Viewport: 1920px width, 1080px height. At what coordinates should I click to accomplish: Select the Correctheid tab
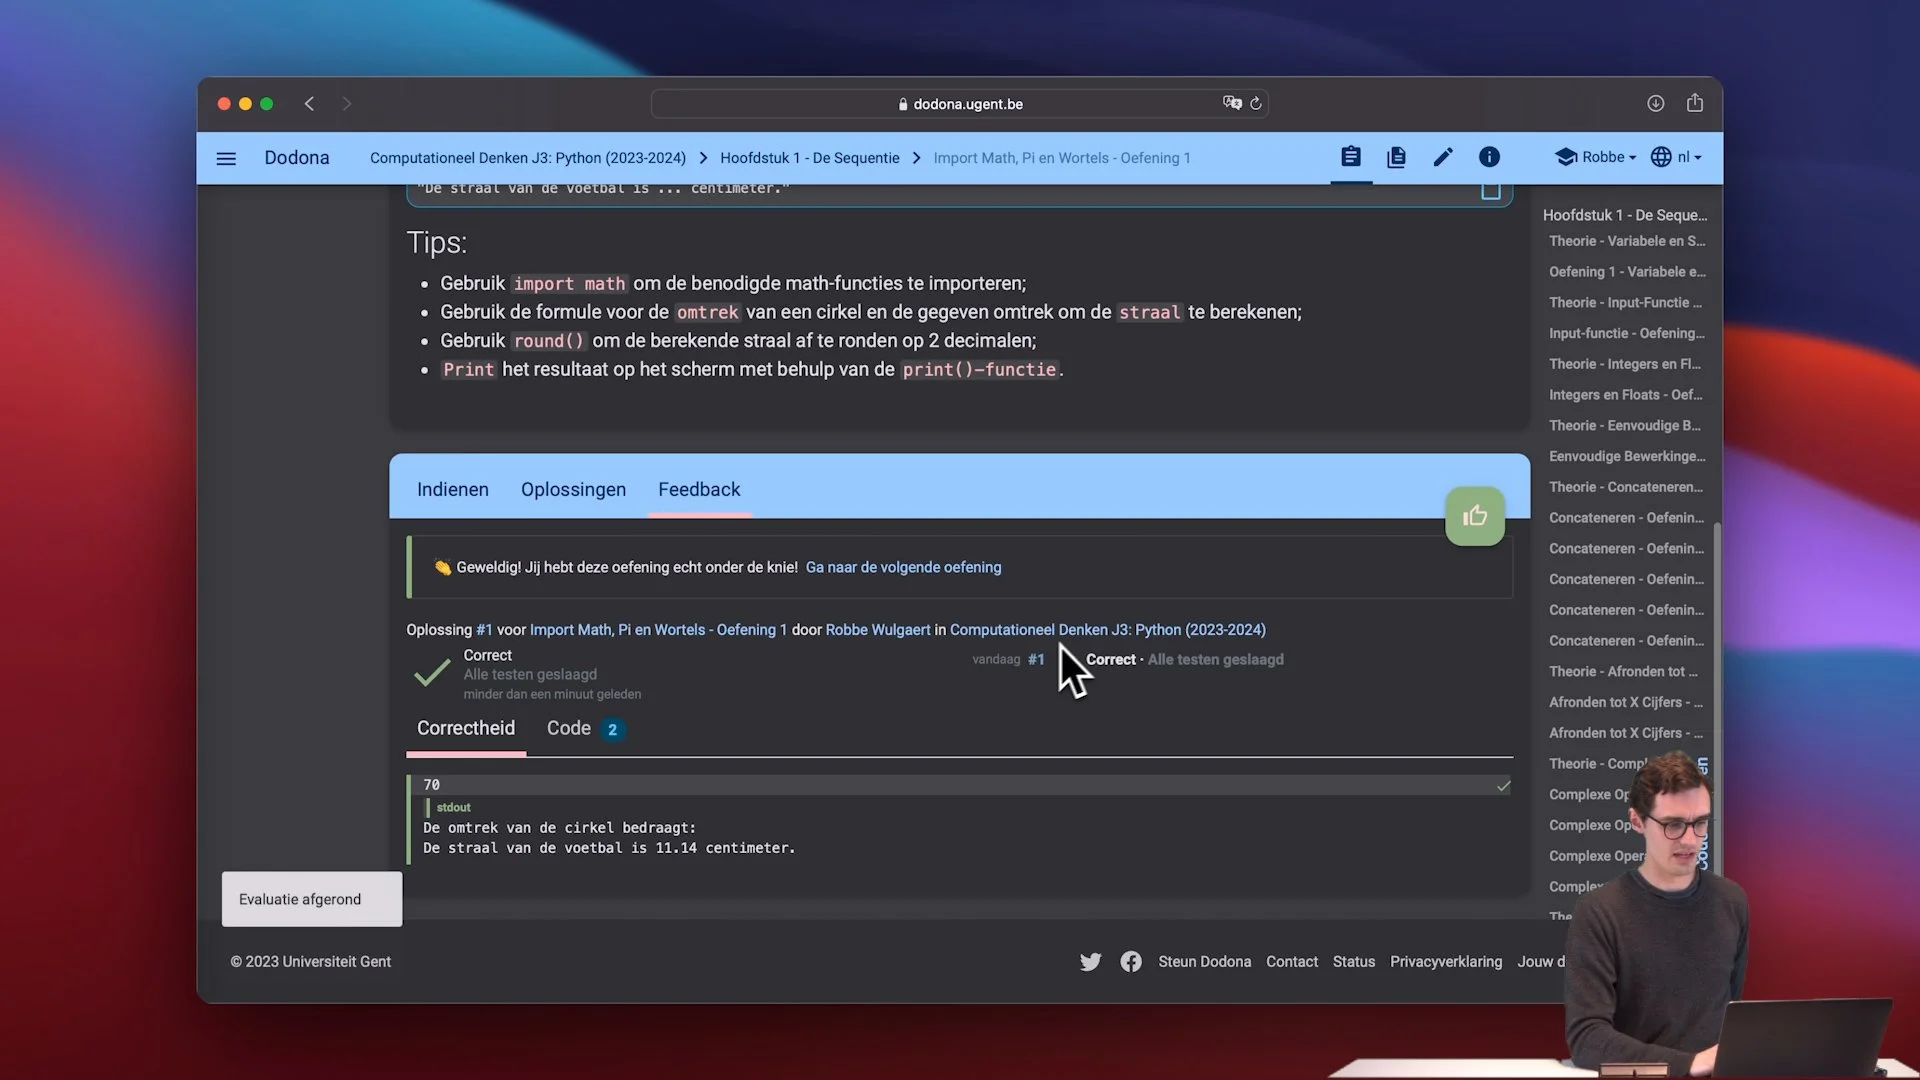click(x=466, y=728)
